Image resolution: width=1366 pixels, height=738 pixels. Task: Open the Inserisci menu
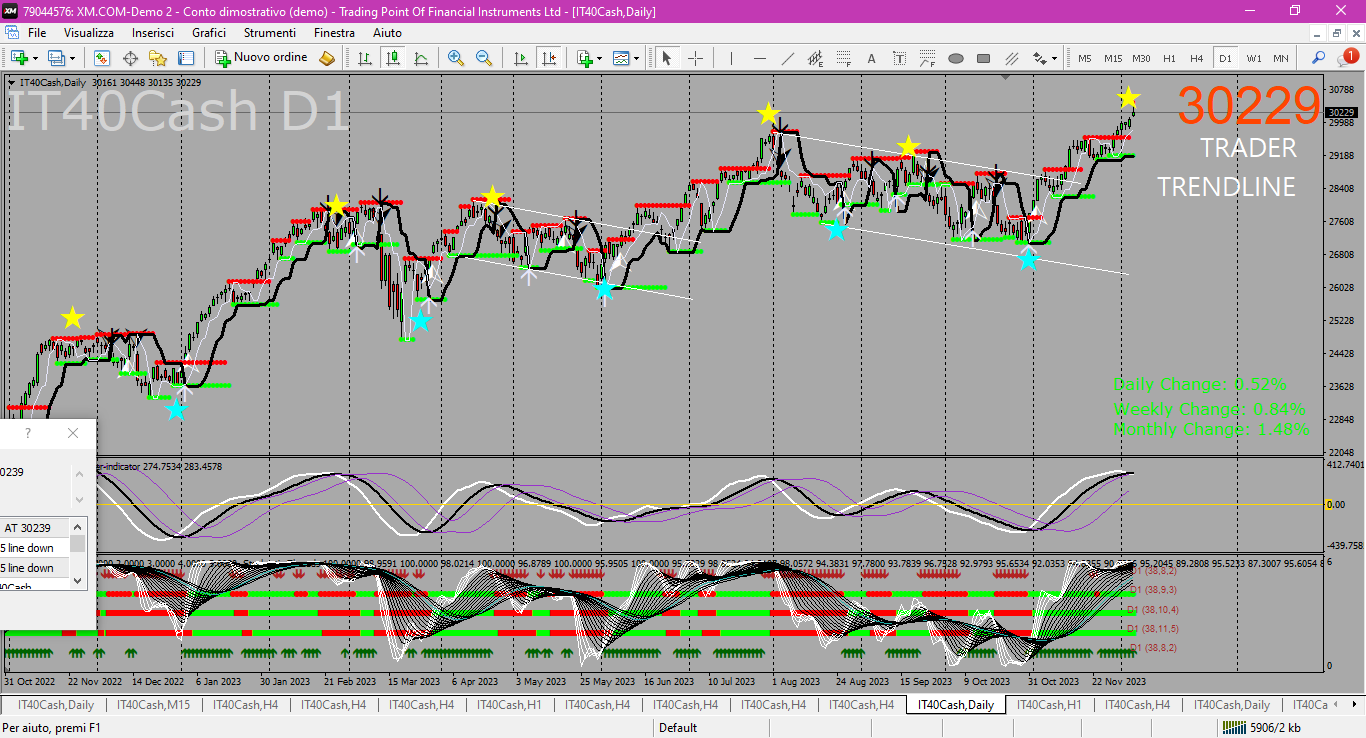tap(153, 33)
